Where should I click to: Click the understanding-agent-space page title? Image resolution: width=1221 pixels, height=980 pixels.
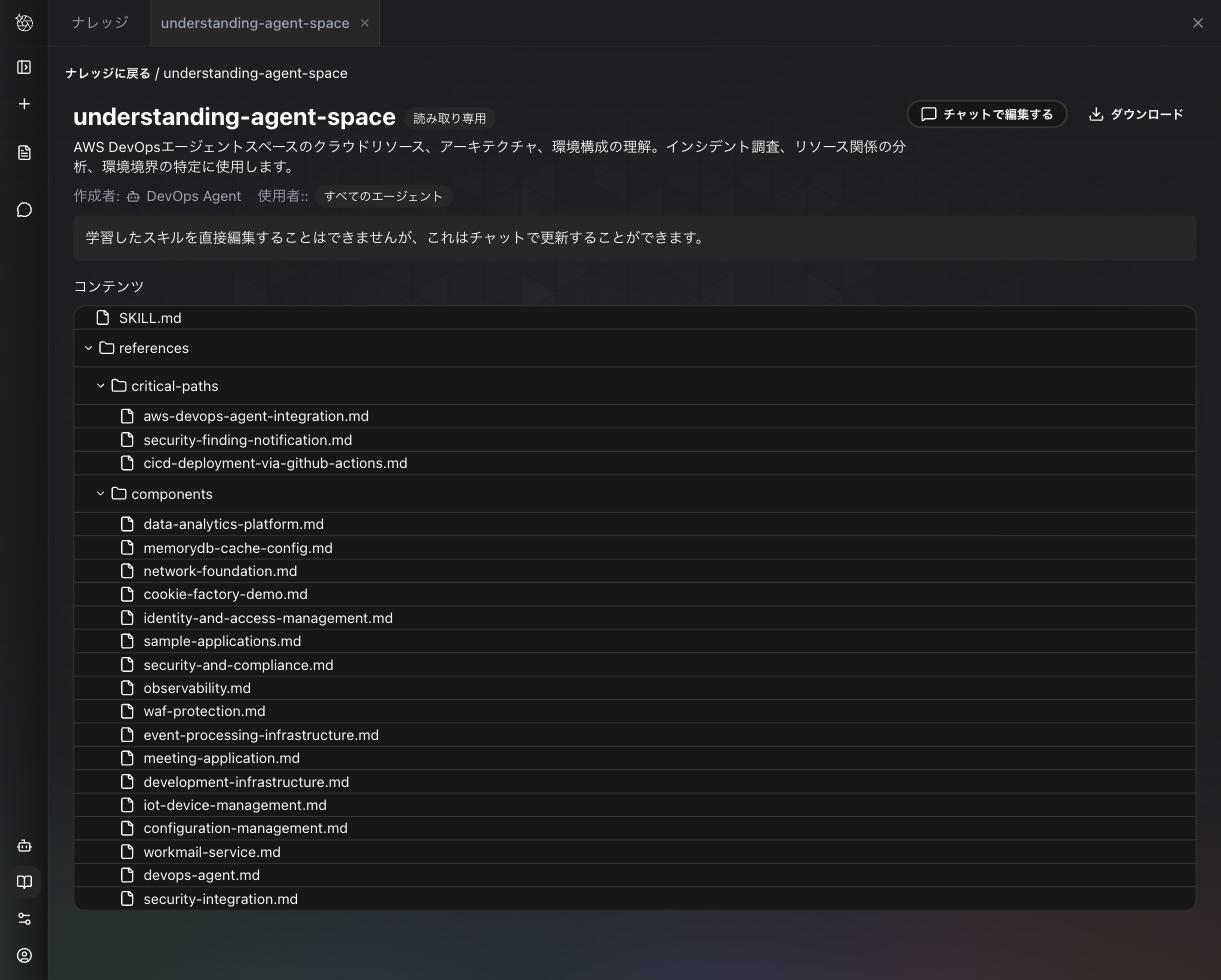click(234, 117)
